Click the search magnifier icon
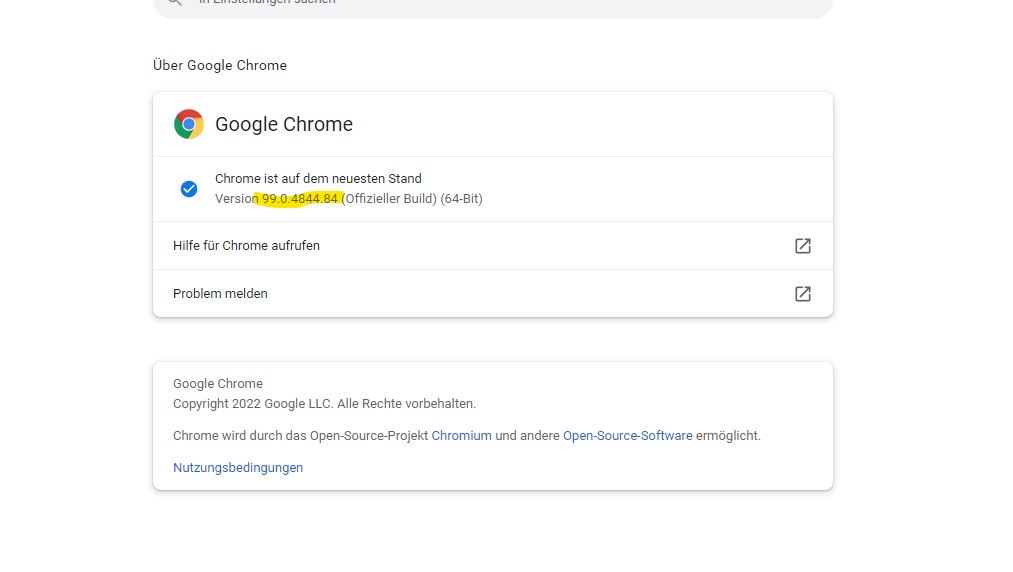 coord(174,2)
